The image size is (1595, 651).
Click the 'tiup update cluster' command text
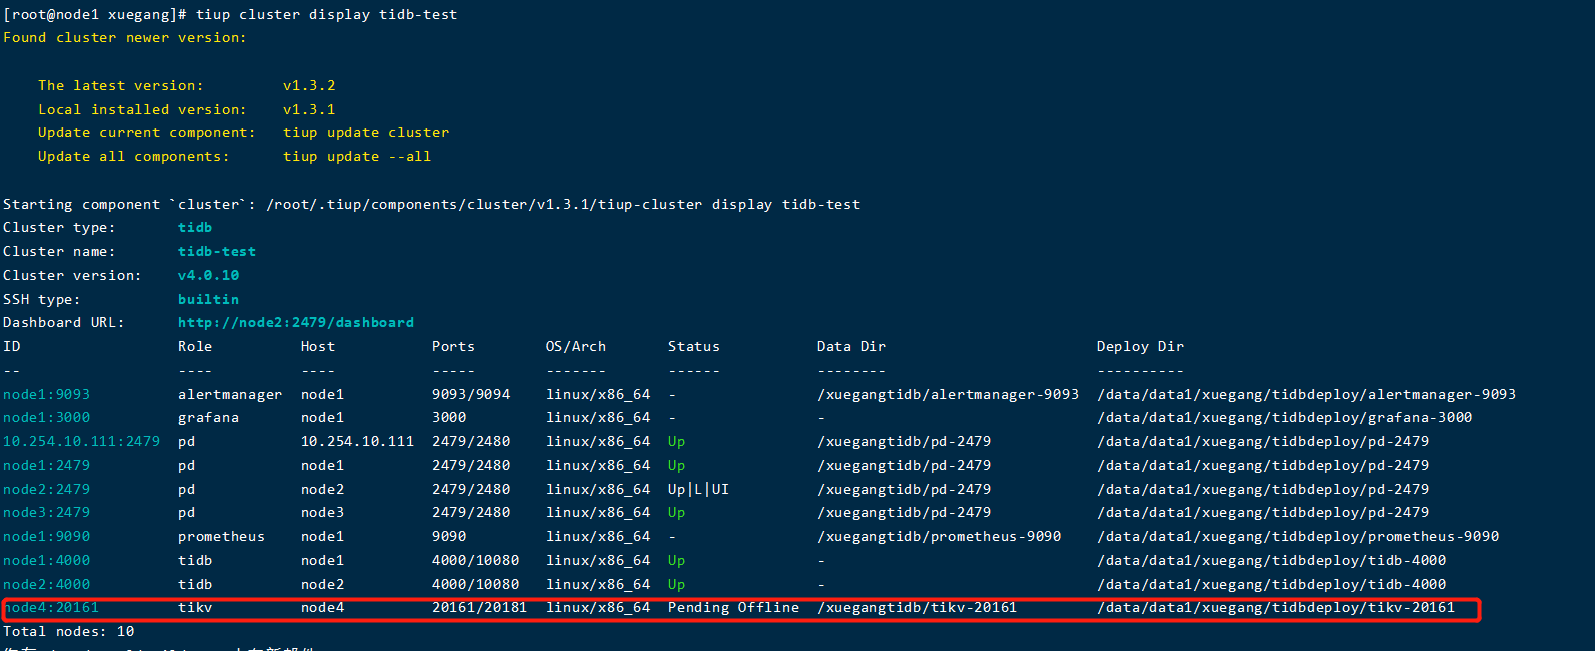pyautogui.click(x=365, y=133)
